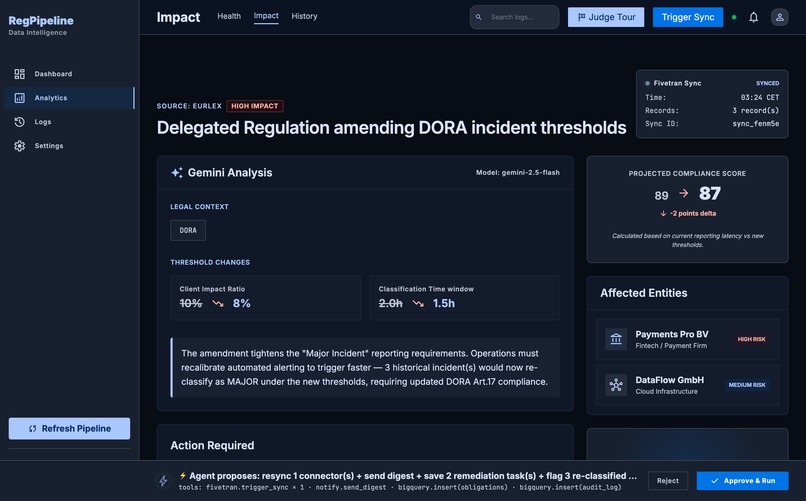Click the projected score 87

click(710, 193)
